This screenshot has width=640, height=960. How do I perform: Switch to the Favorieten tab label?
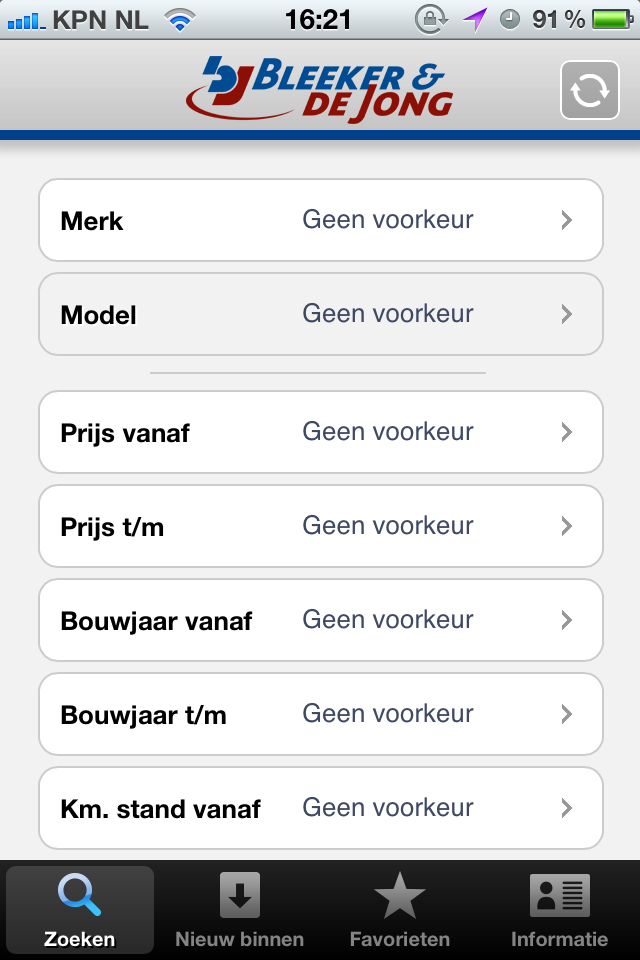(x=399, y=939)
